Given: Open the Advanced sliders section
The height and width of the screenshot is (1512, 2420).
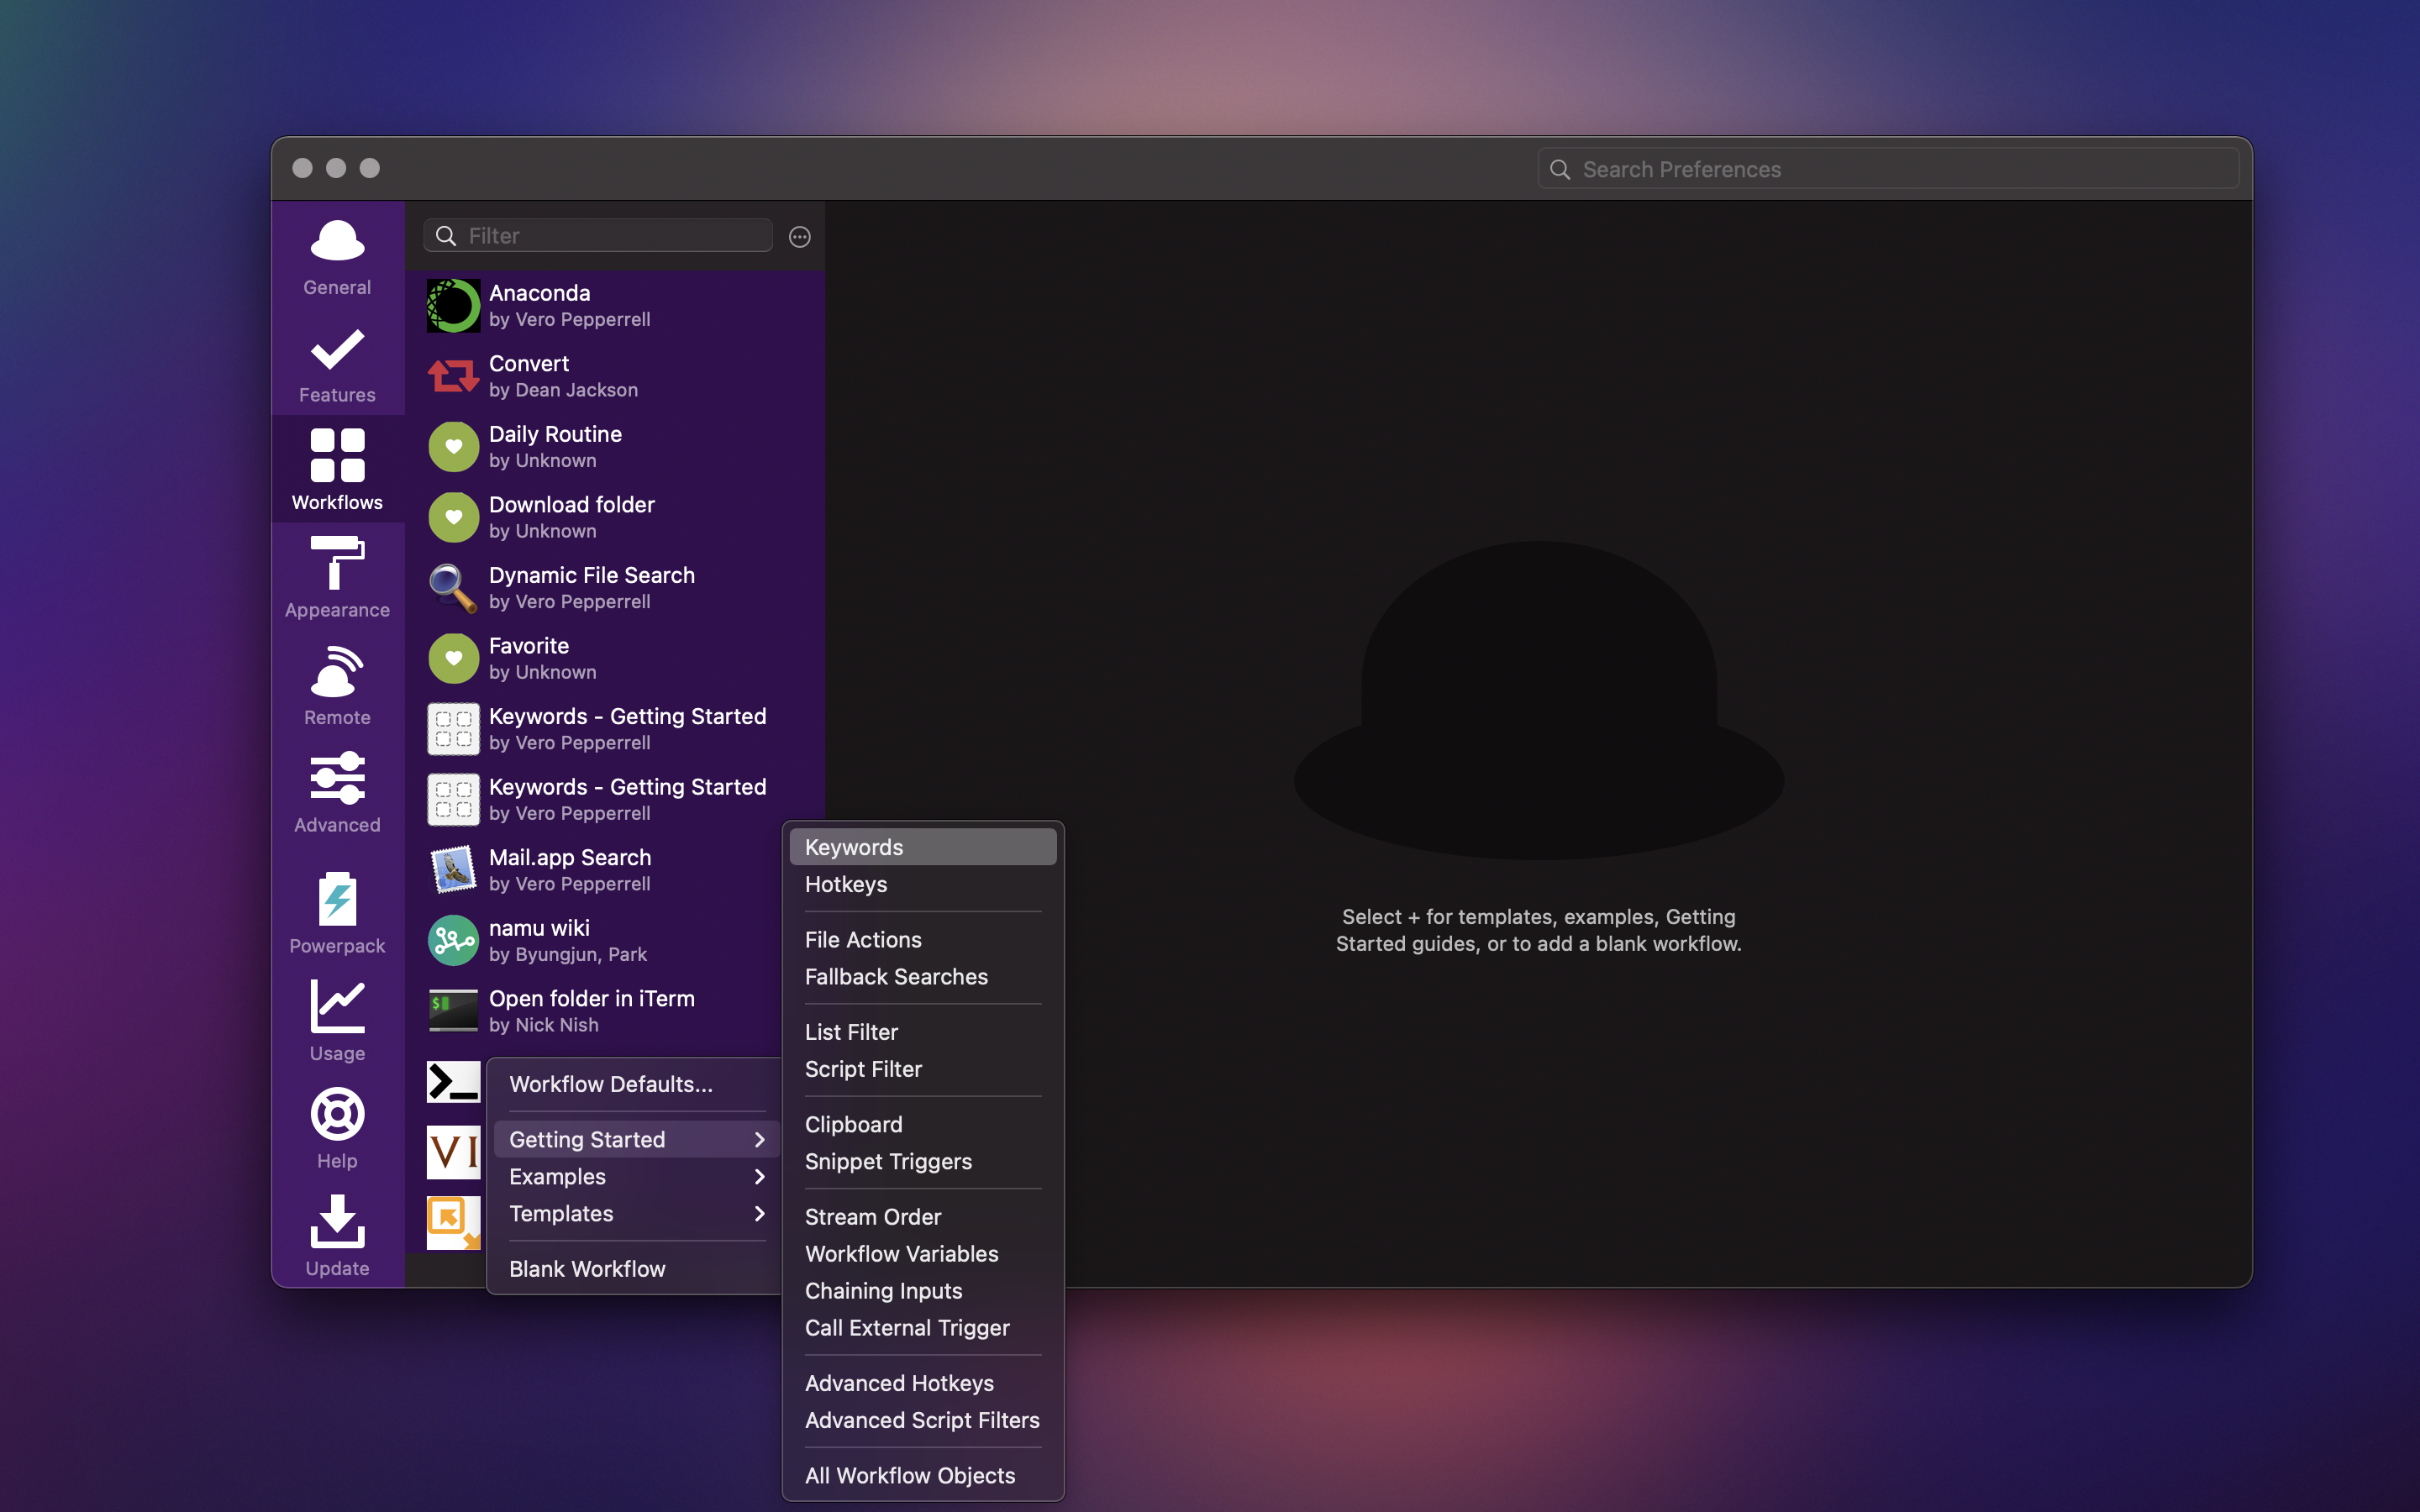Looking at the screenshot, I should coord(337,792).
